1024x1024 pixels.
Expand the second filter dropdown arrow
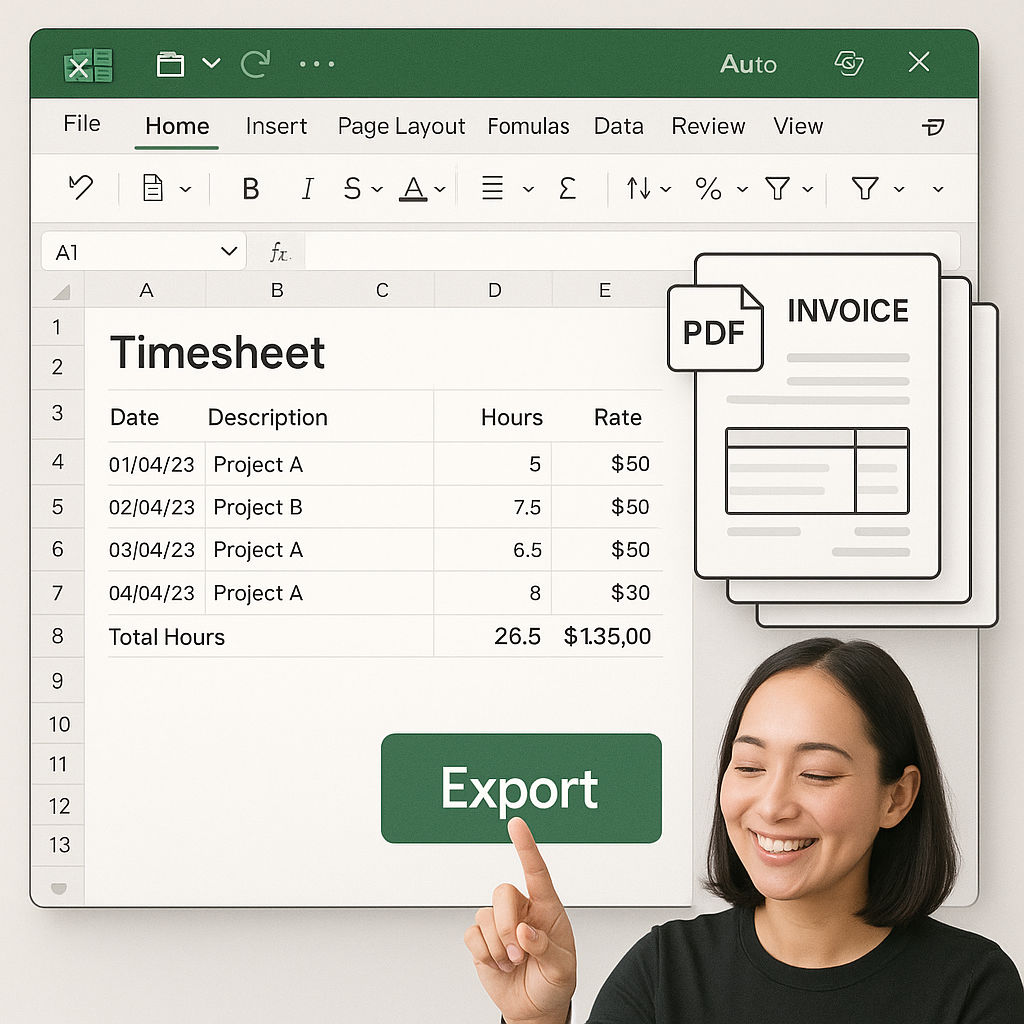pyautogui.click(x=899, y=189)
